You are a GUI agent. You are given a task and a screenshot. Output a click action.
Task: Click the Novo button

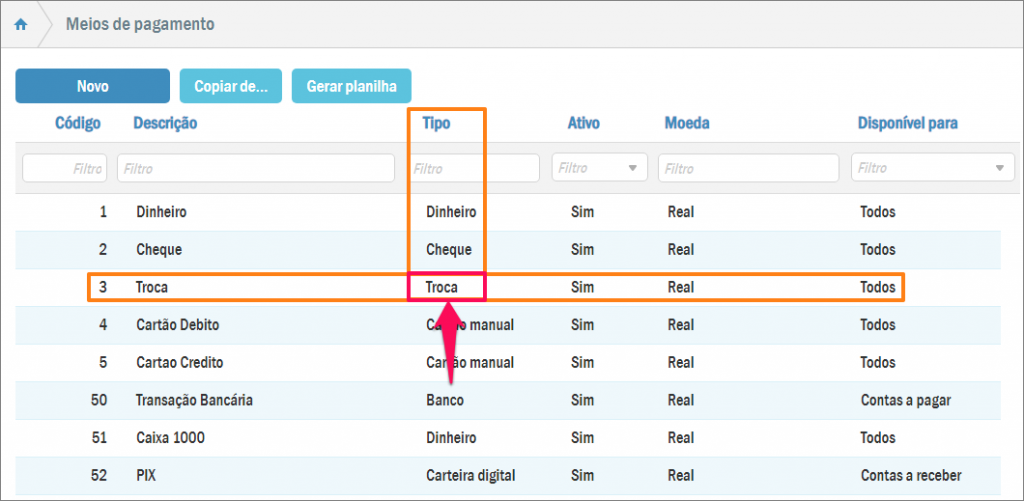[93, 86]
